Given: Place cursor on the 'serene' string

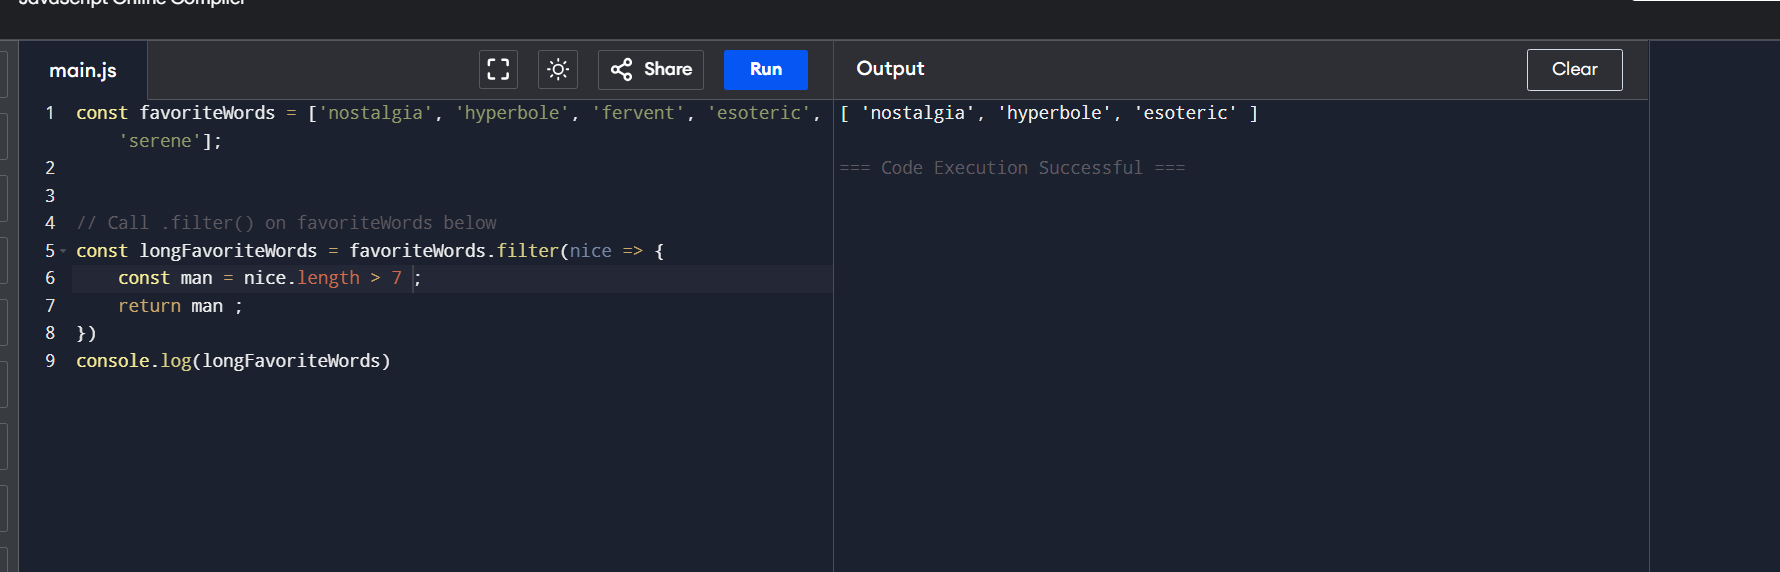Looking at the screenshot, I should (x=160, y=141).
